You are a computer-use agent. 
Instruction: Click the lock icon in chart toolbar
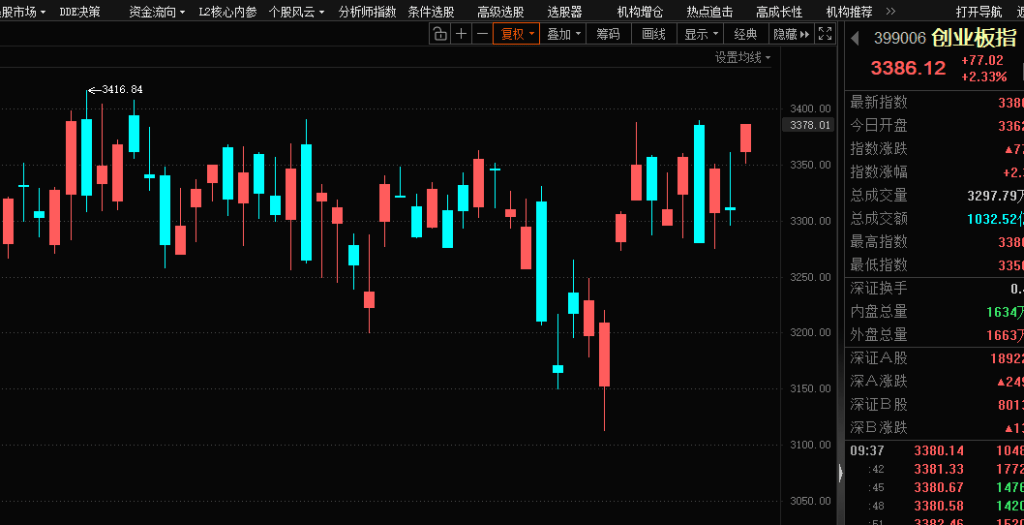pos(440,34)
